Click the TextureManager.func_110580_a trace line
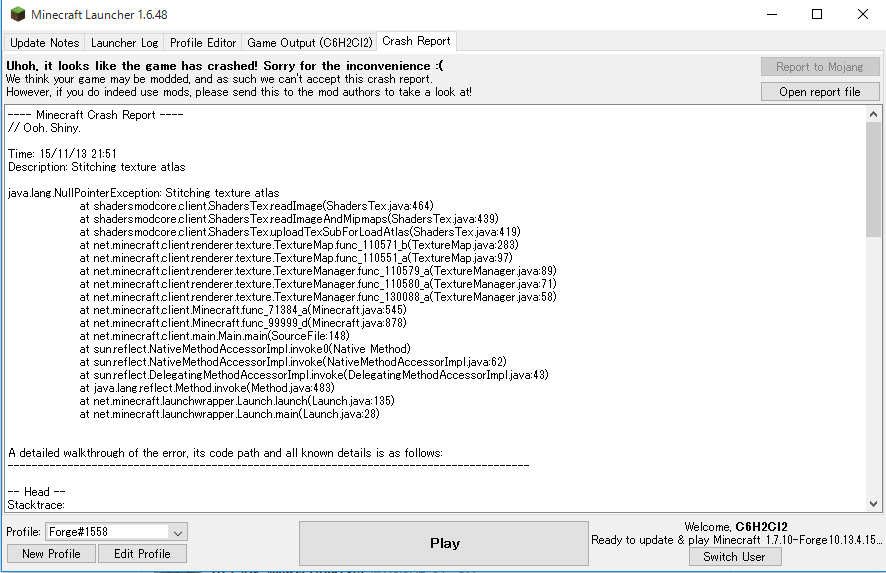 [x=318, y=284]
